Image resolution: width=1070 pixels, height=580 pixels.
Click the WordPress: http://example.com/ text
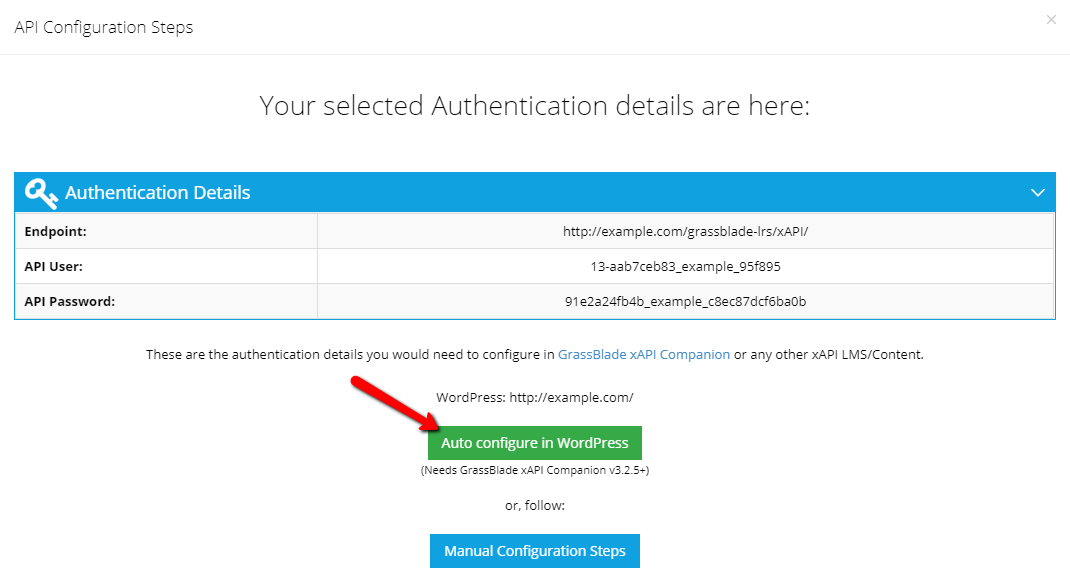click(534, 397)
